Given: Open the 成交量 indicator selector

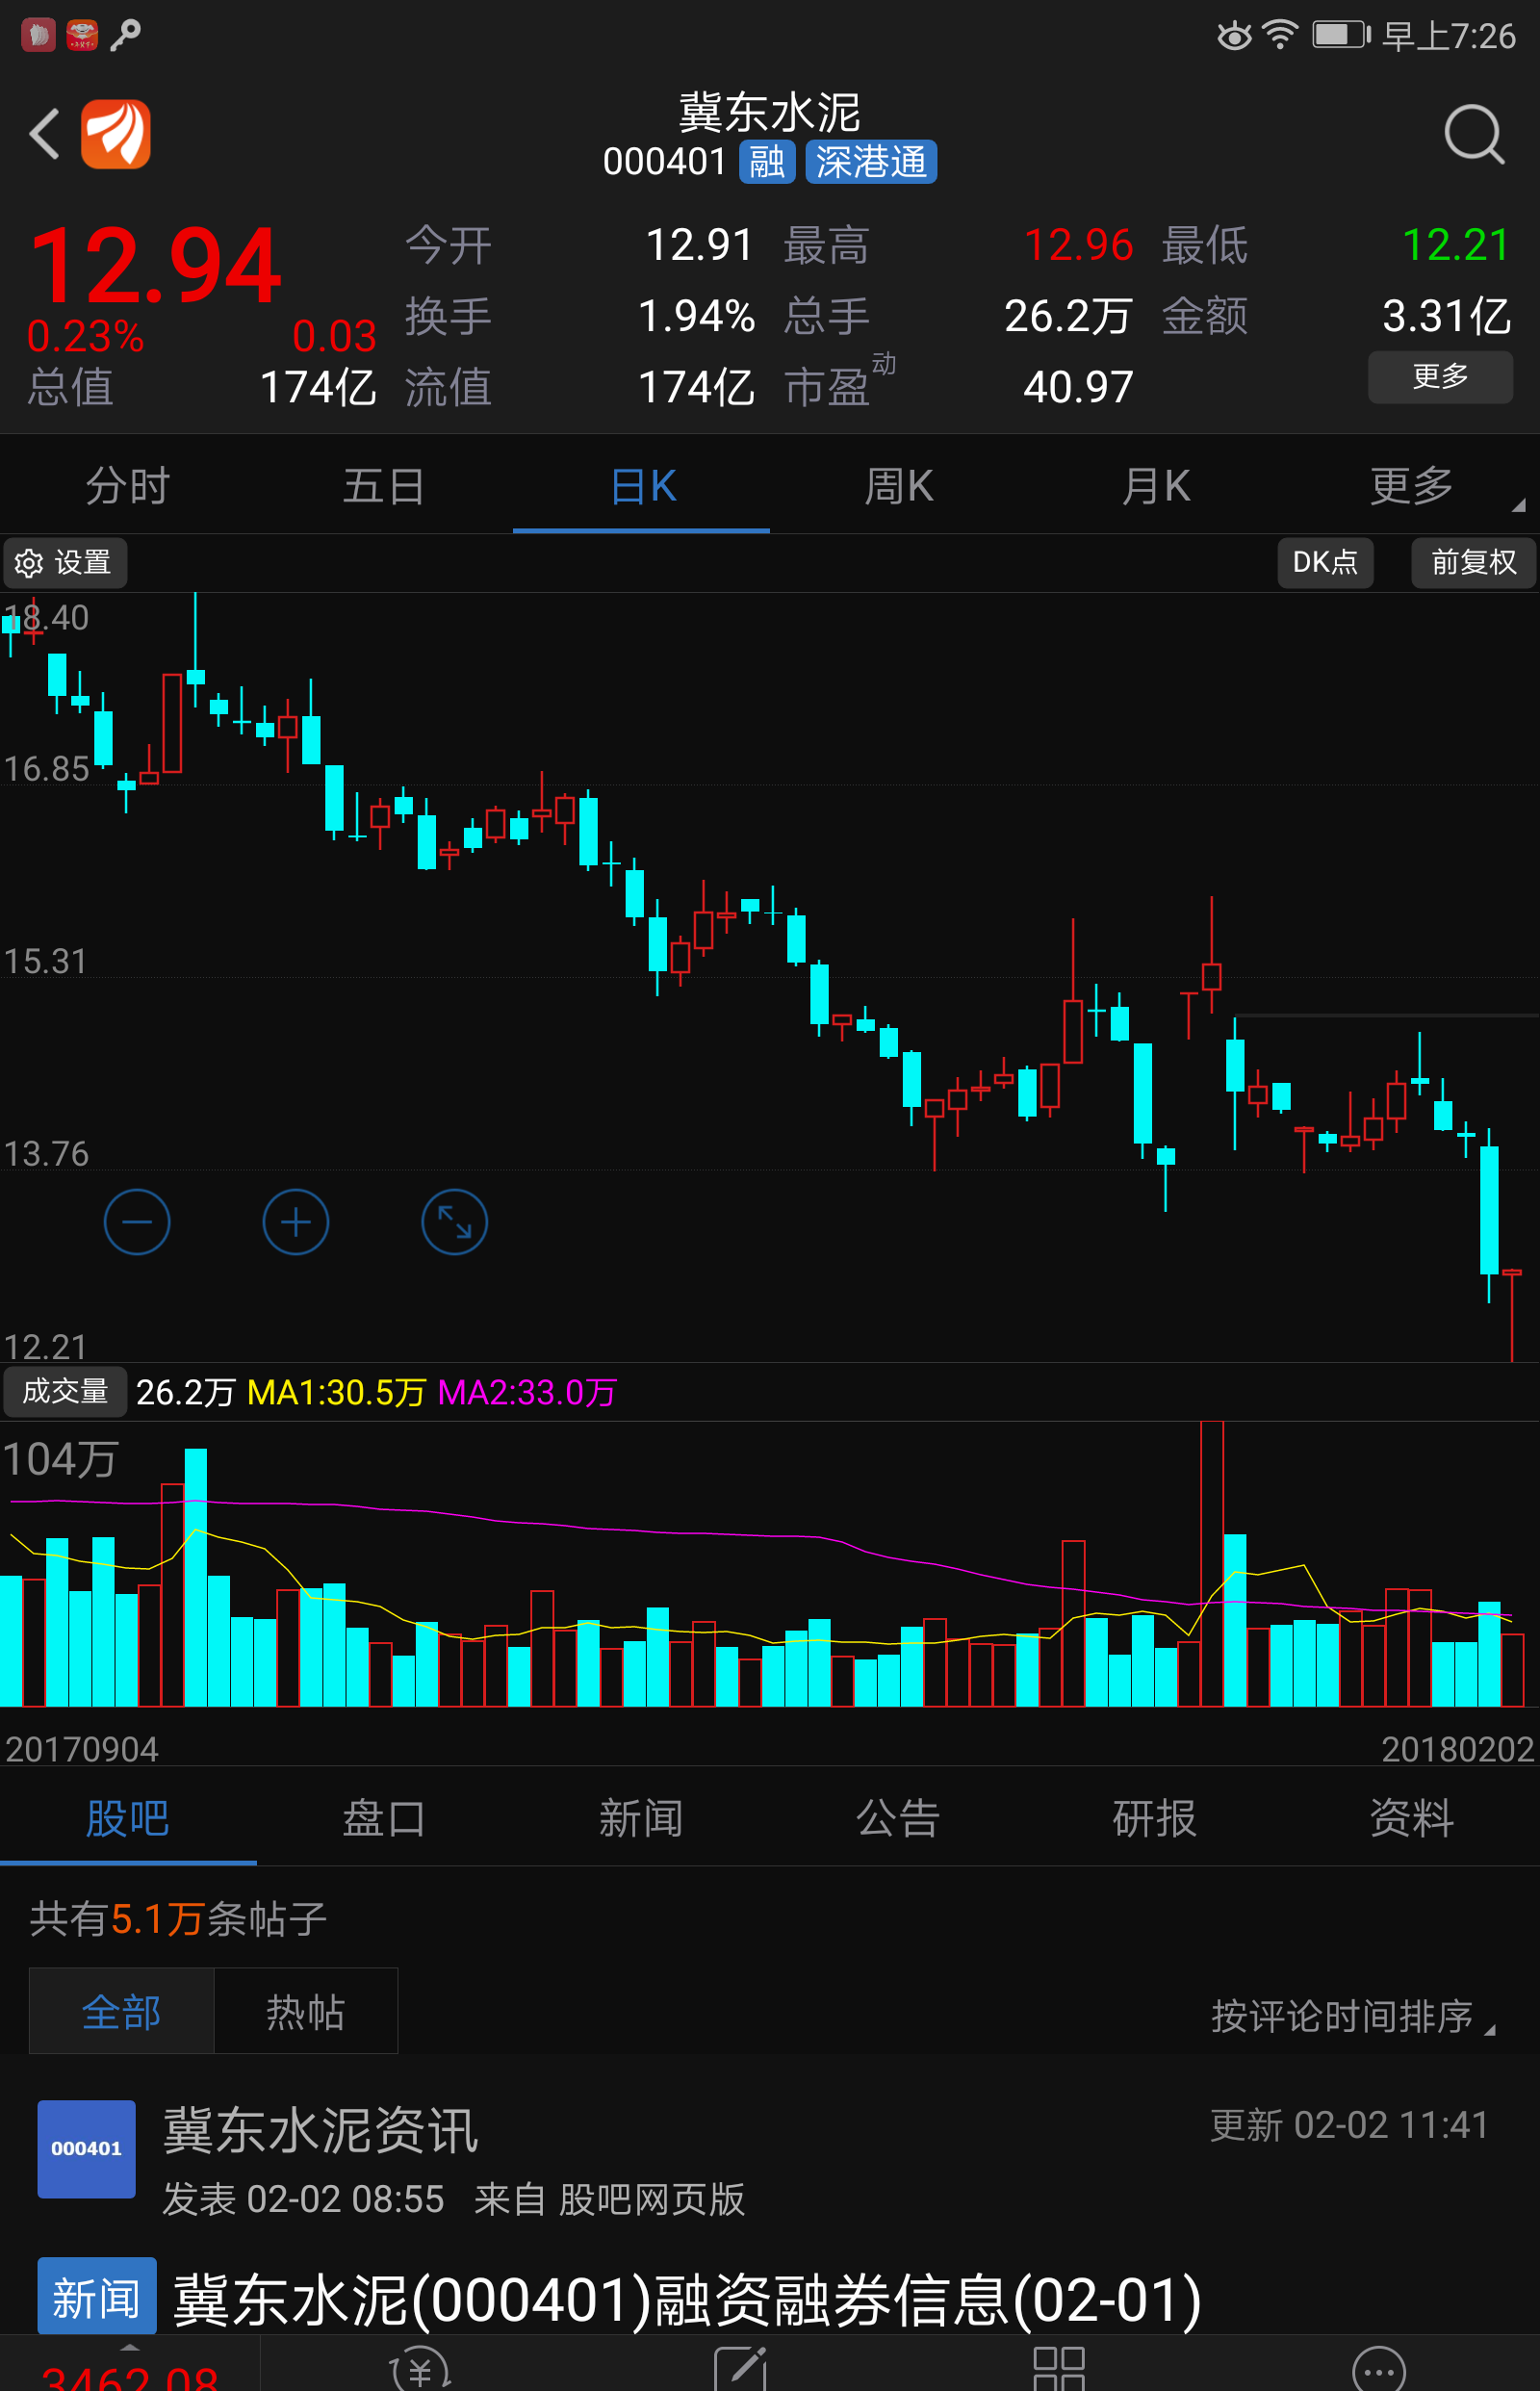Looking at the screenshot, I should [x=65, y=1392].
